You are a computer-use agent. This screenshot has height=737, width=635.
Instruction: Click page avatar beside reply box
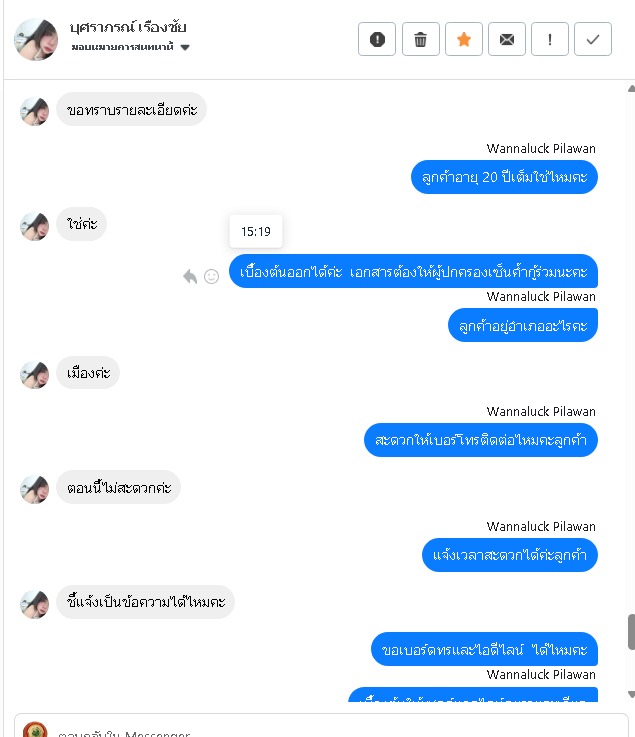pyautogui.click(x=35, y=729)
